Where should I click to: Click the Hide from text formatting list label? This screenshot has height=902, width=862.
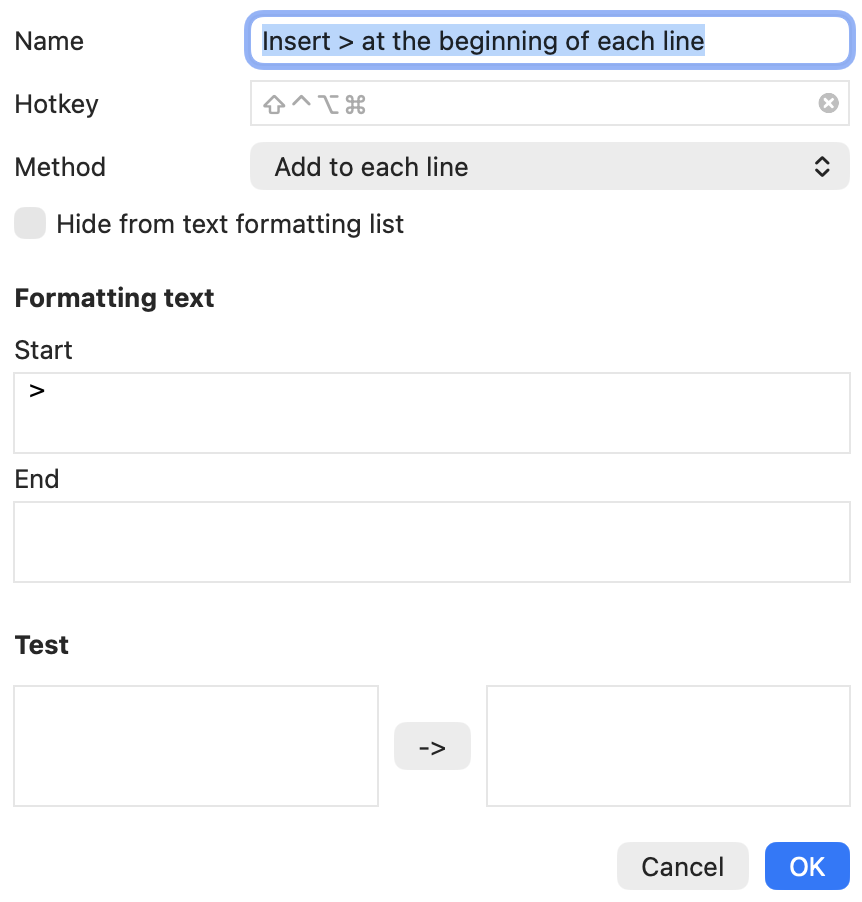tap(230, 224)
